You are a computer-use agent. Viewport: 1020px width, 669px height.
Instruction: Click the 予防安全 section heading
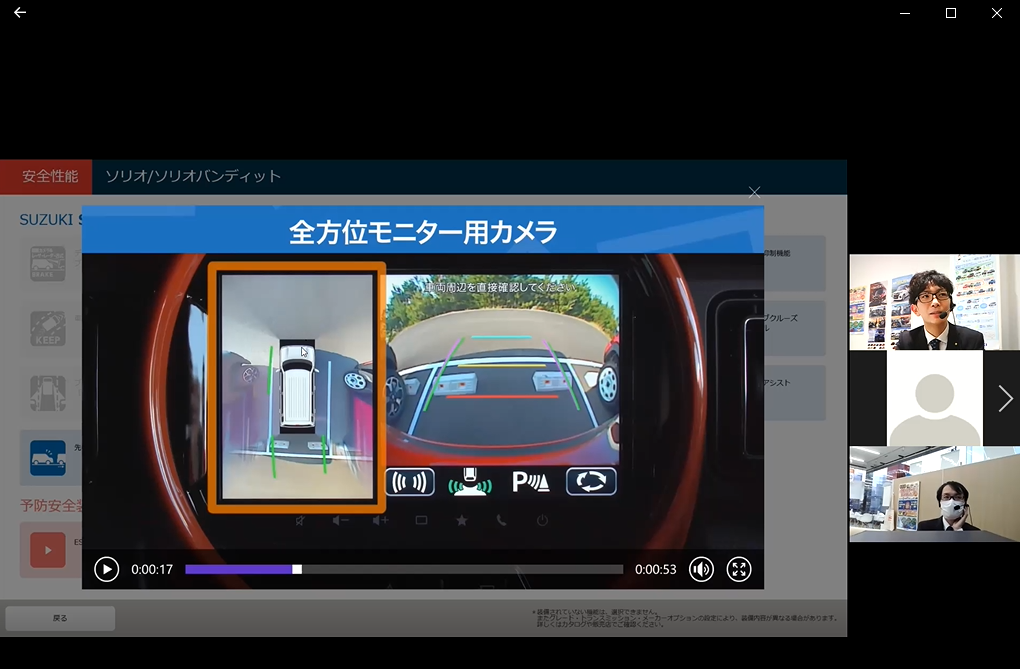coord(51,506)
